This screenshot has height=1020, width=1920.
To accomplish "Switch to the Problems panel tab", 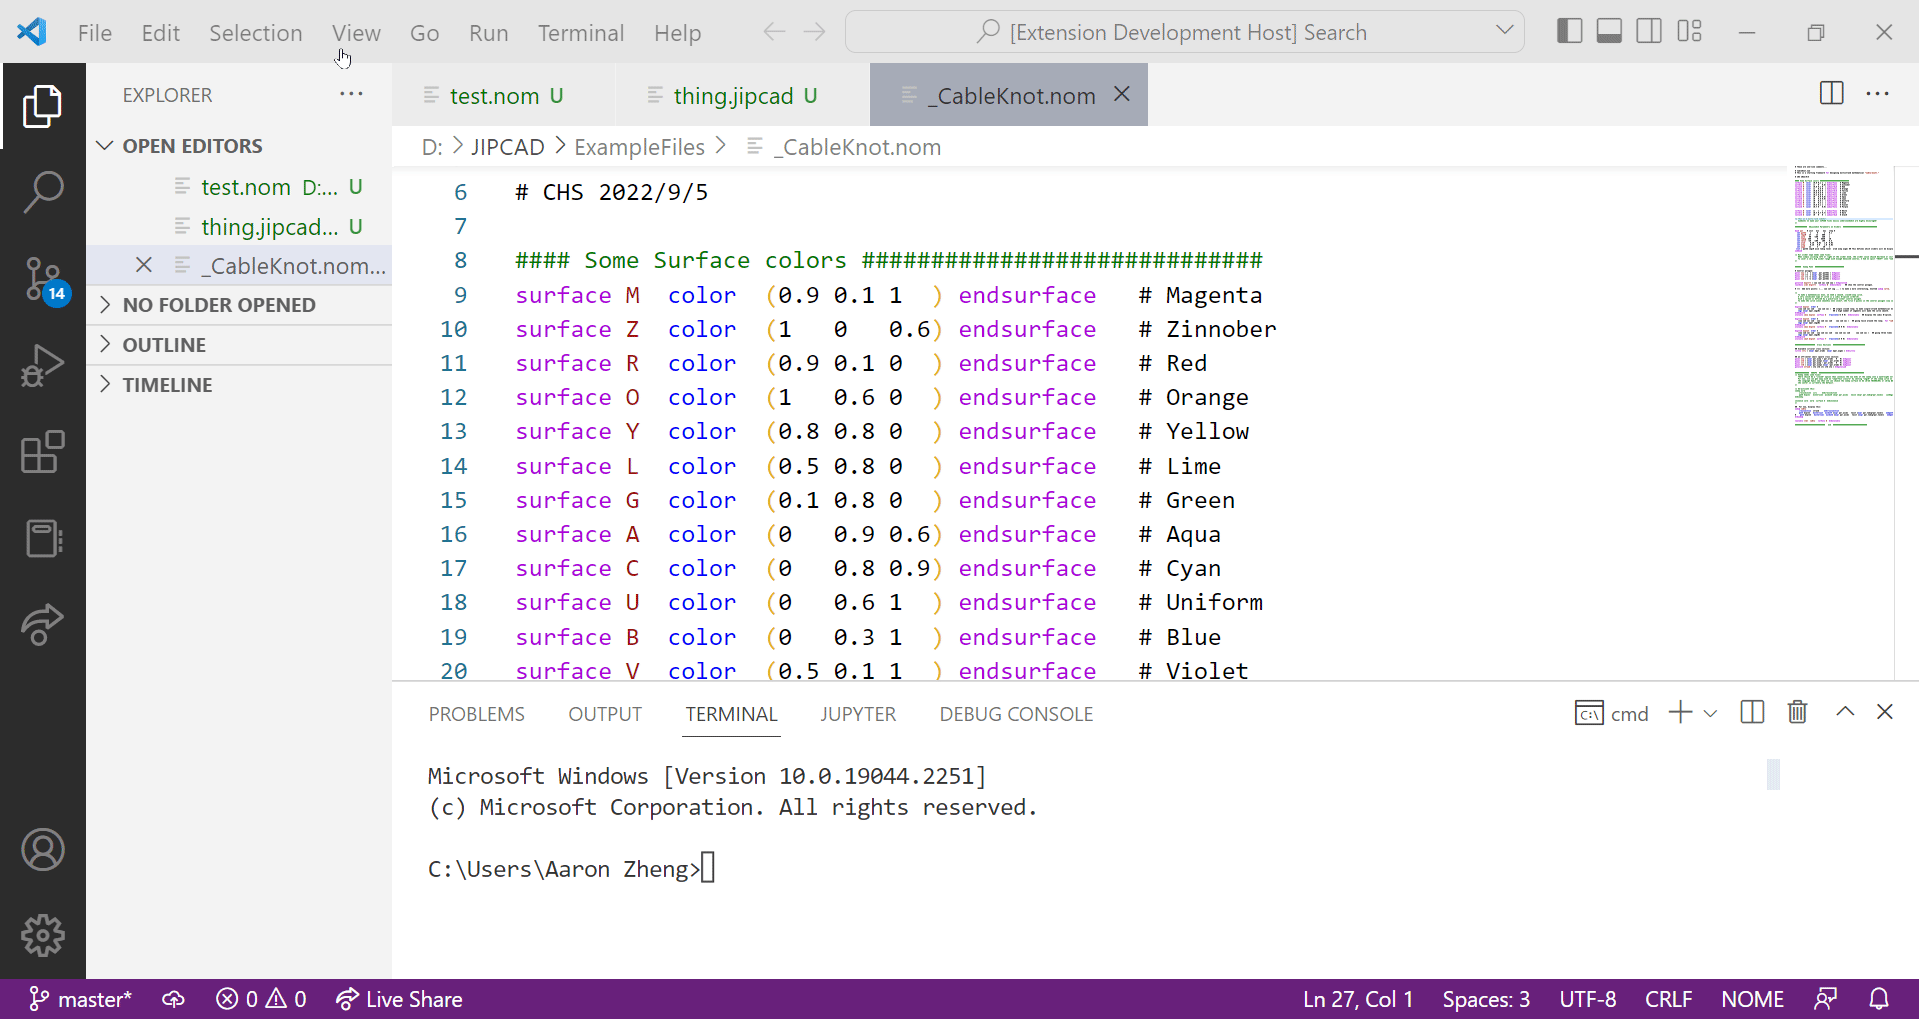I will point(477,714).
